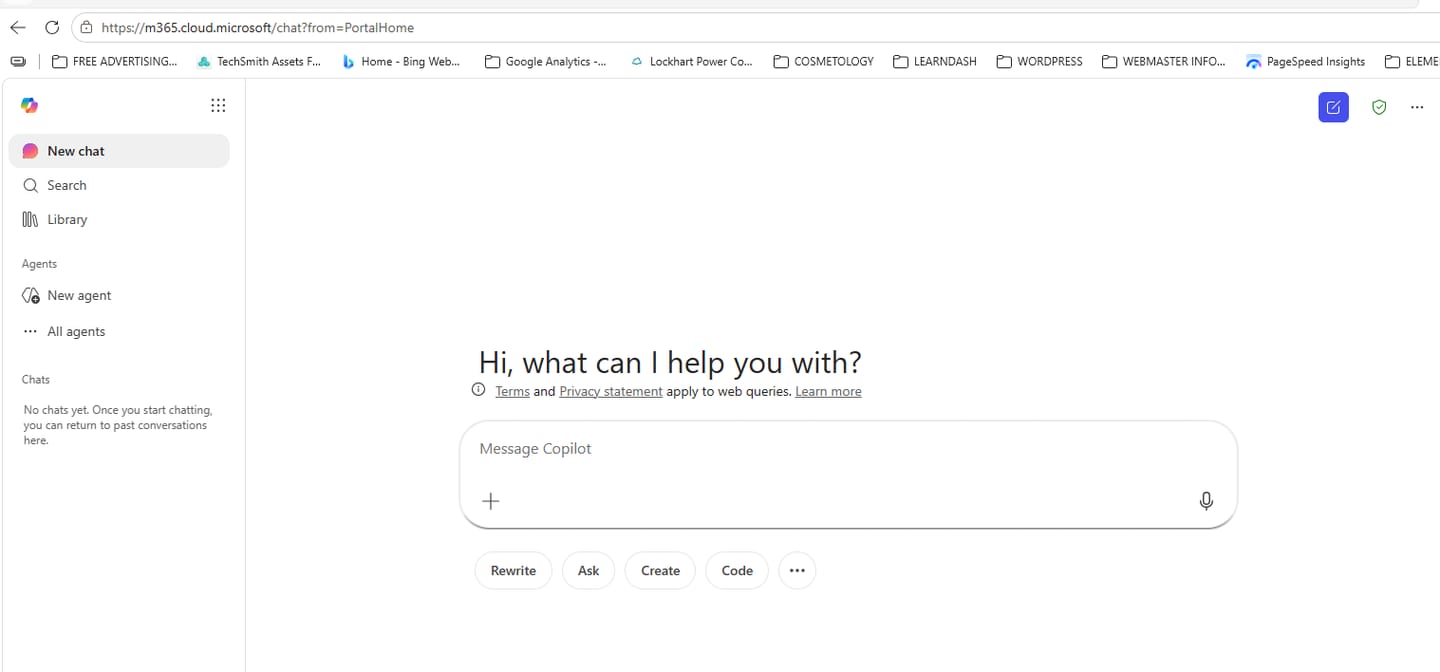Click the plus attach icon in message box
1440x672 pixels.
click(490, 501)
